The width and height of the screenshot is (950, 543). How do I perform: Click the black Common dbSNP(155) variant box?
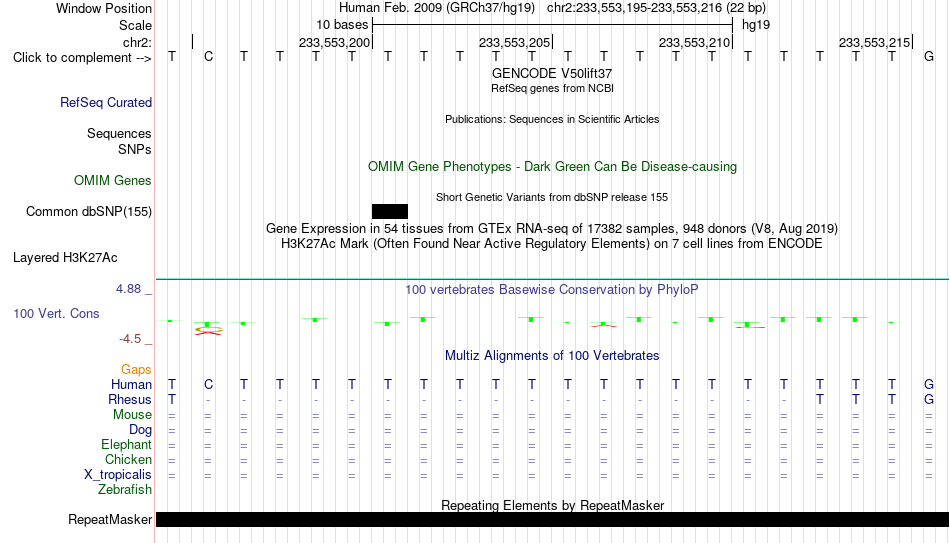click(390, 212)
